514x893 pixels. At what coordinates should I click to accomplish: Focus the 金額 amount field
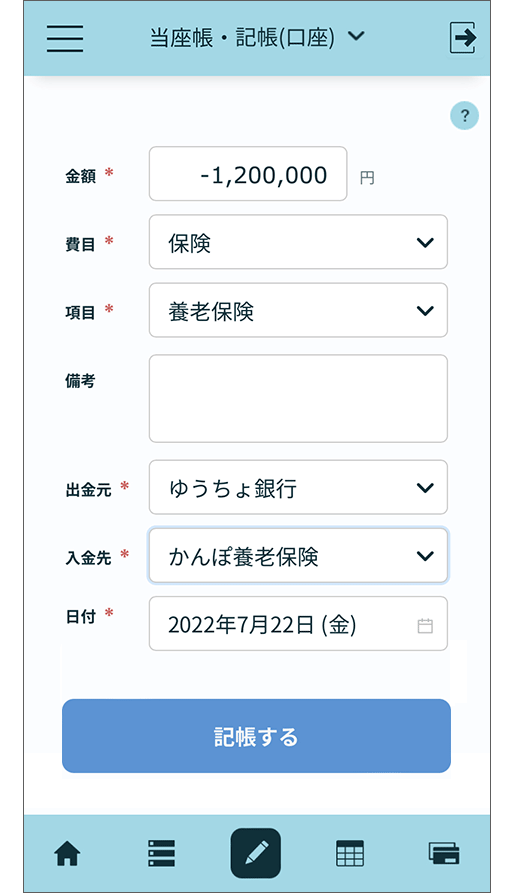[x=248, y=174]
